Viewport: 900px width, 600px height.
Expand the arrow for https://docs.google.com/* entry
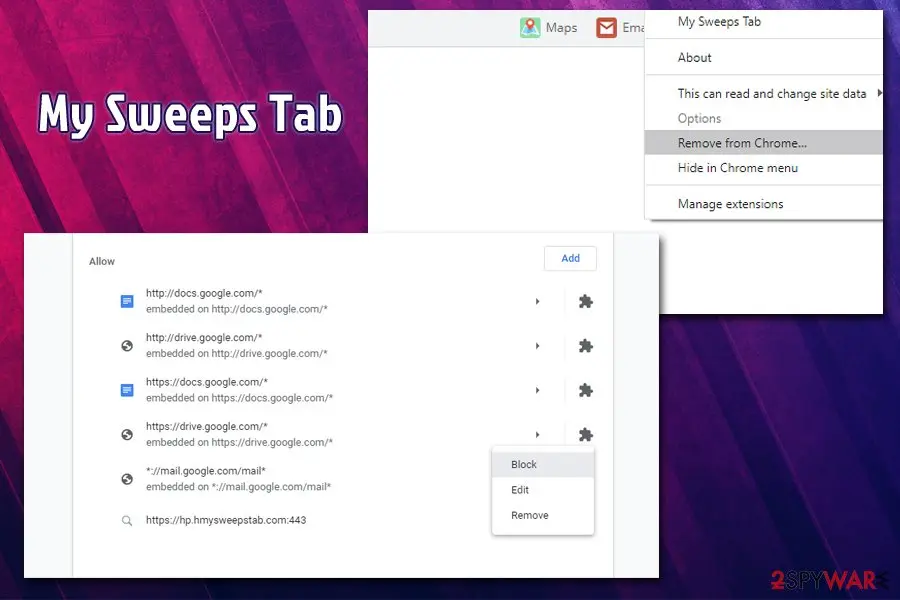(x=537, y=390)
